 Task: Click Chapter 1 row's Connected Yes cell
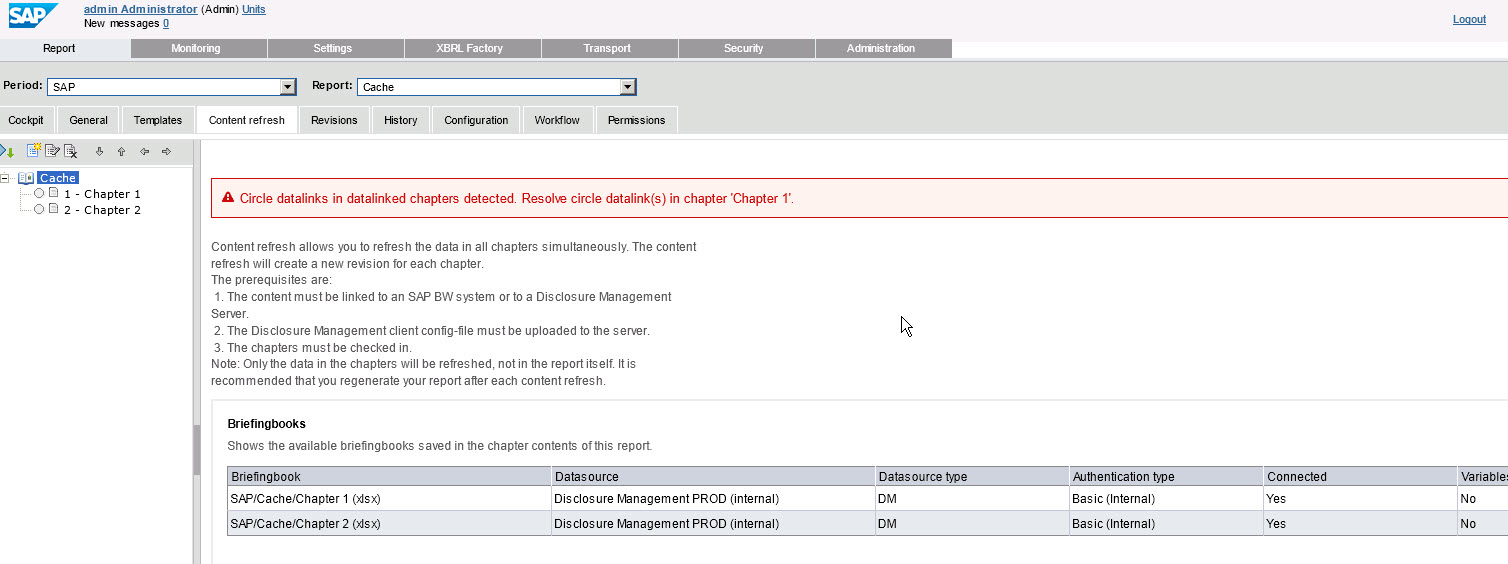pos(1360,498)
